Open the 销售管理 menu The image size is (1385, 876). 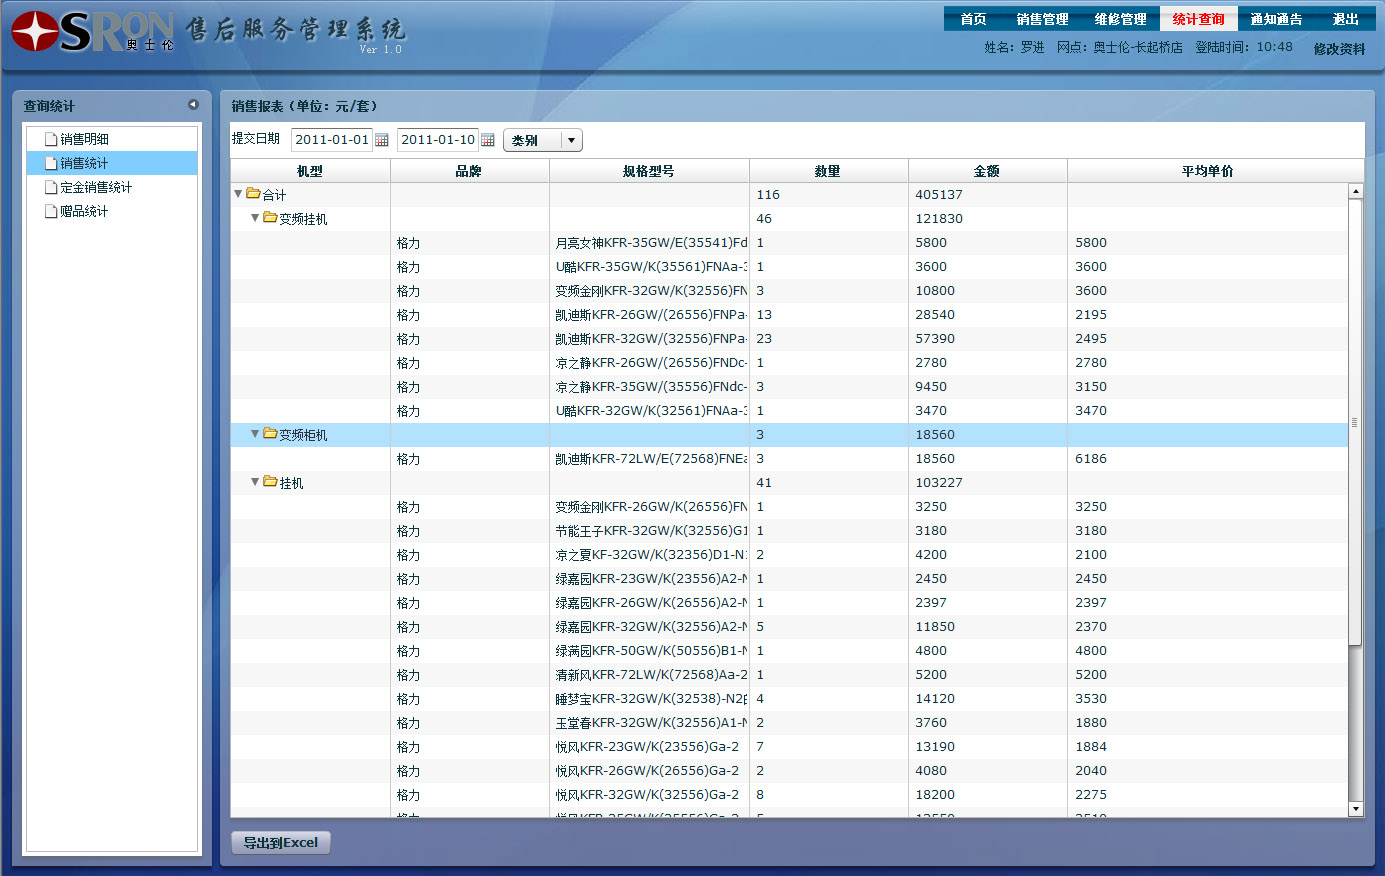[1042, 19]
